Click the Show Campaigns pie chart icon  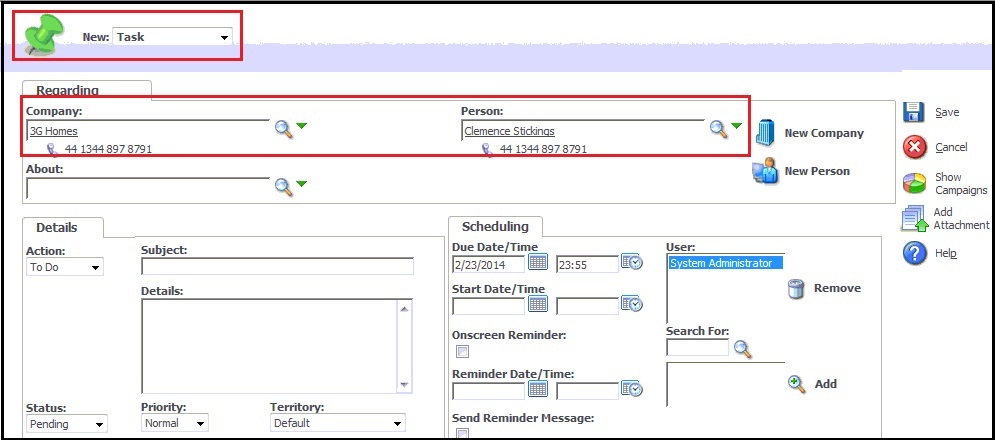point(914,183)
